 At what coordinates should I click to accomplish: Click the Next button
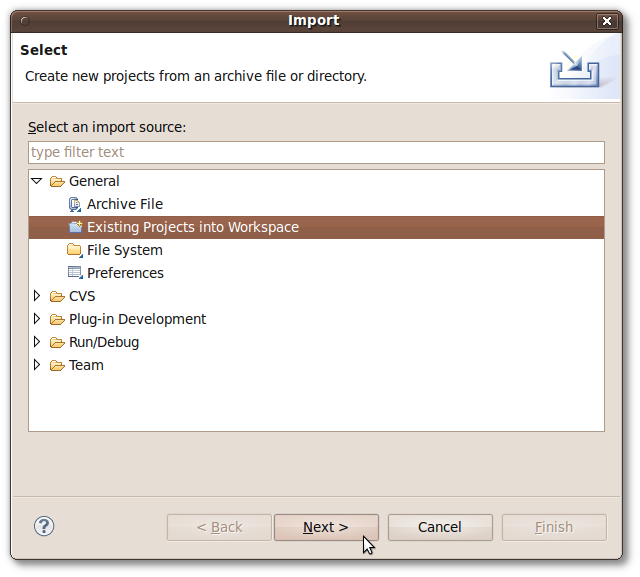[x=326, y=527]
